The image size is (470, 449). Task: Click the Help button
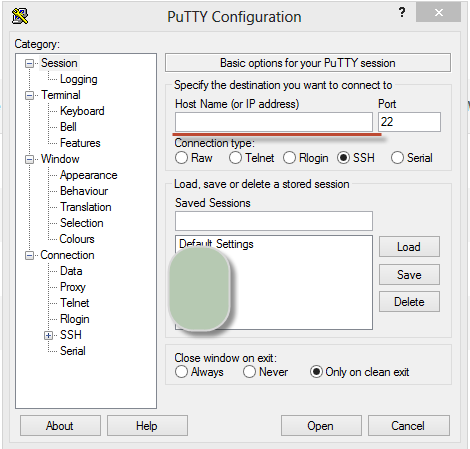click(x=147, y=426)
